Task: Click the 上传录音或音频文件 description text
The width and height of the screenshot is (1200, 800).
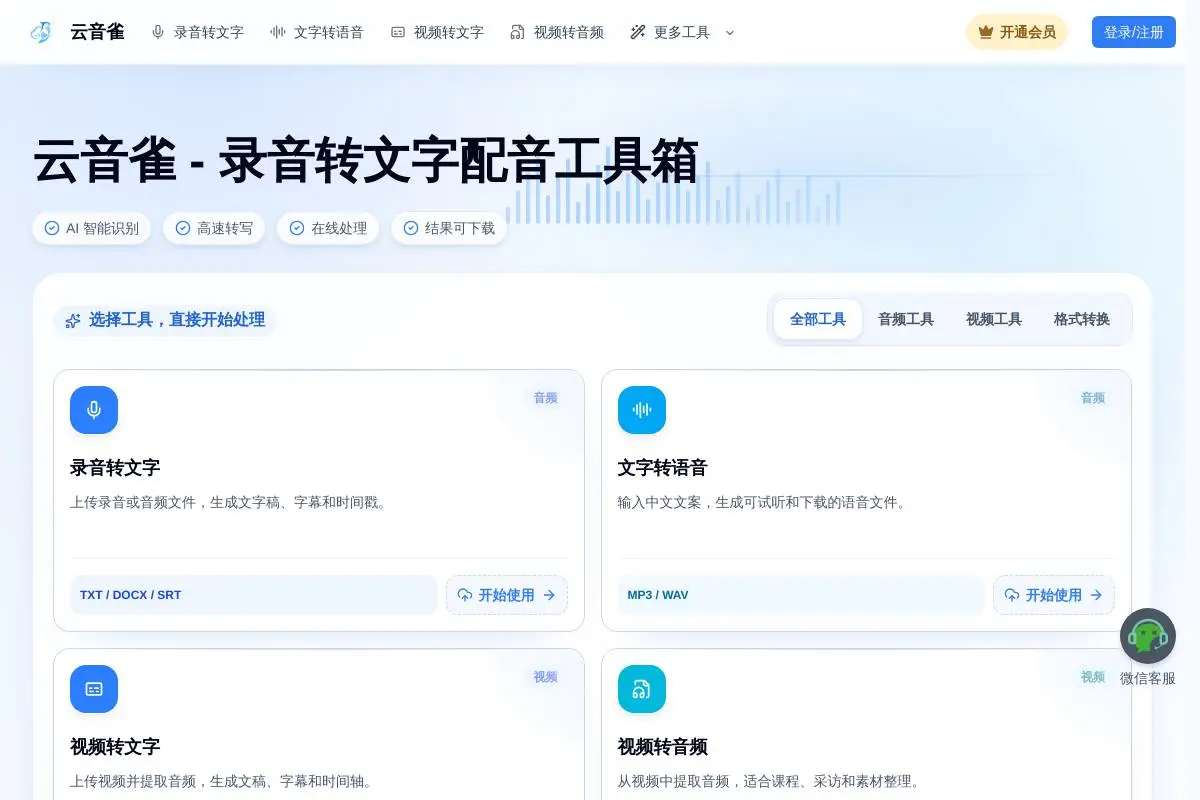Action: tap(228, 502)
